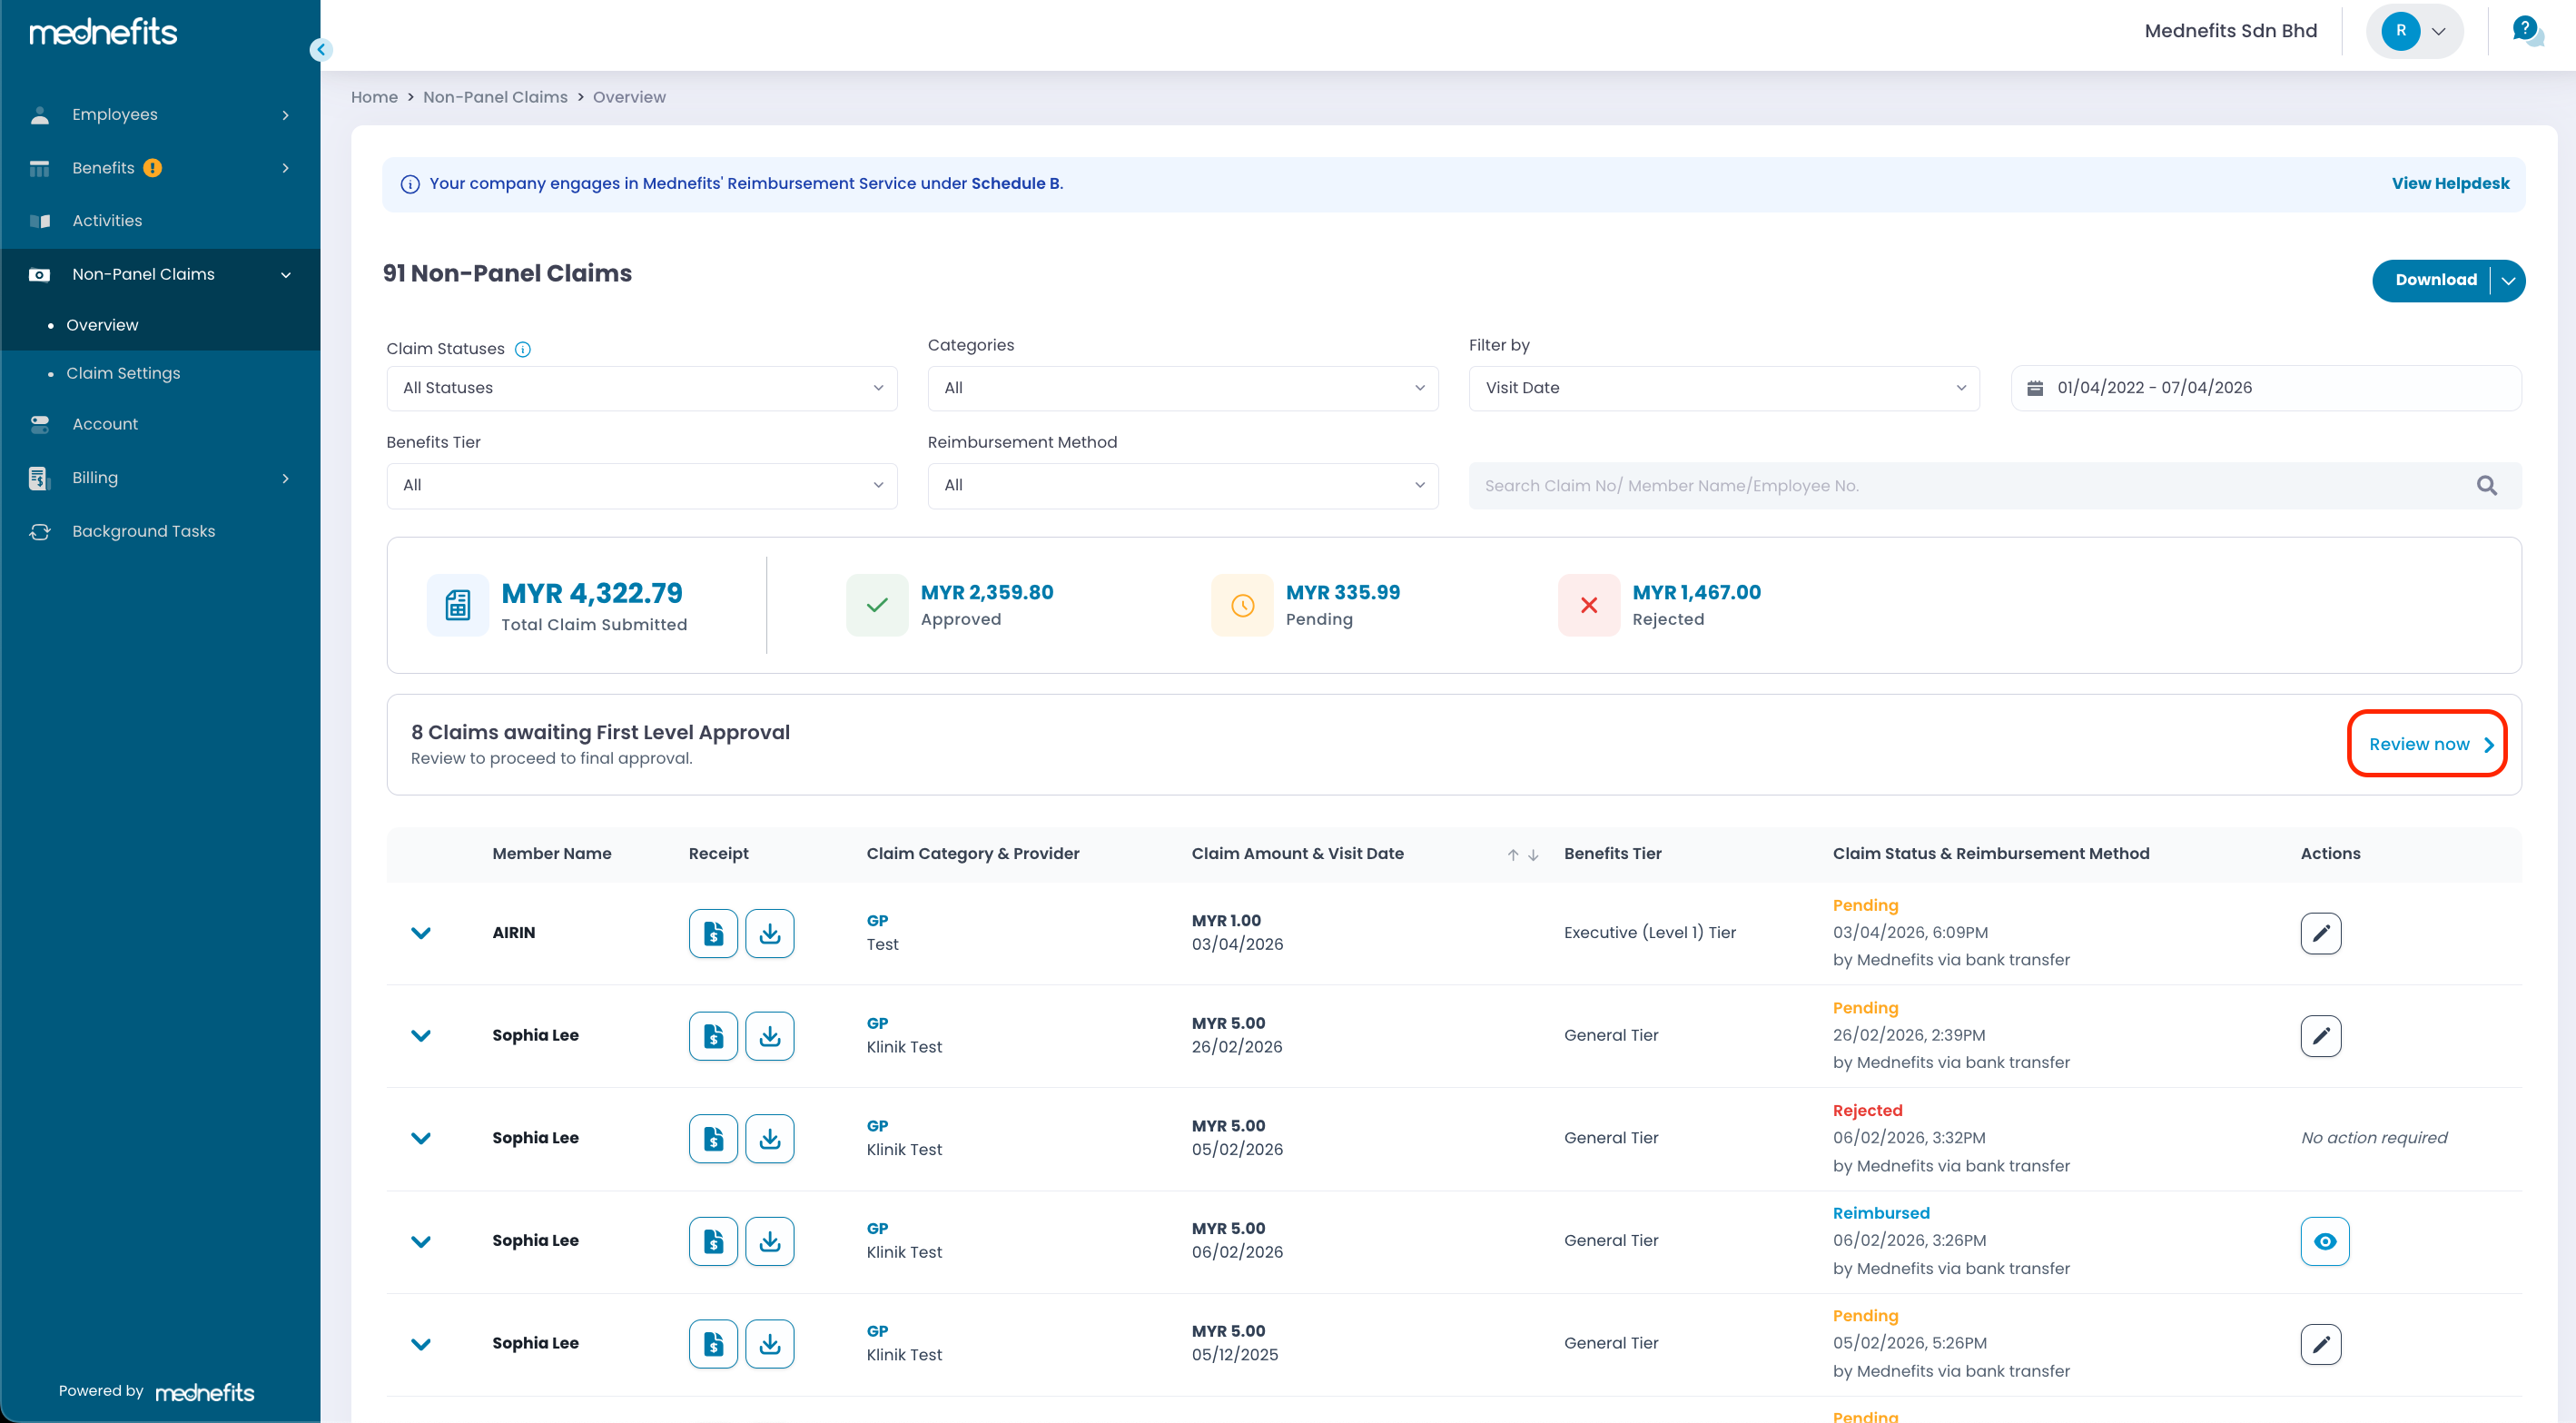Collapse the sidebar with the arrow button
Image resolution: width=2576 pixels, height=1423 pixels.
click(321, 49)
